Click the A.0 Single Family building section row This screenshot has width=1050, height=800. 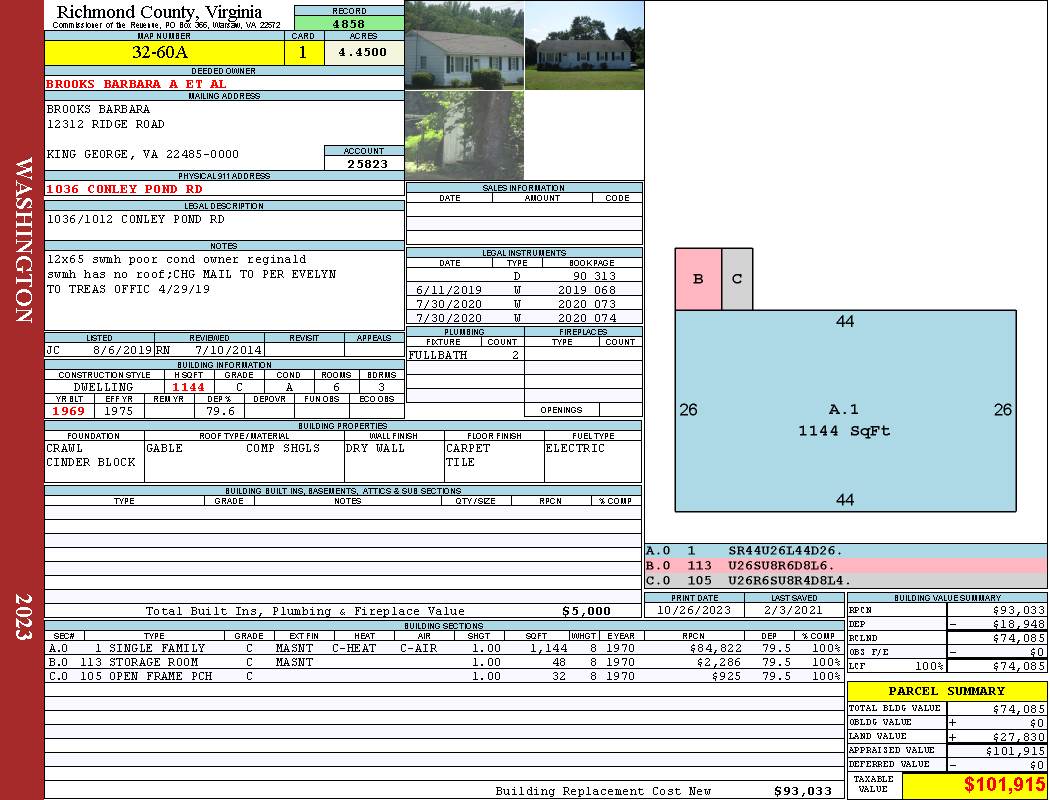coord(444,648)
